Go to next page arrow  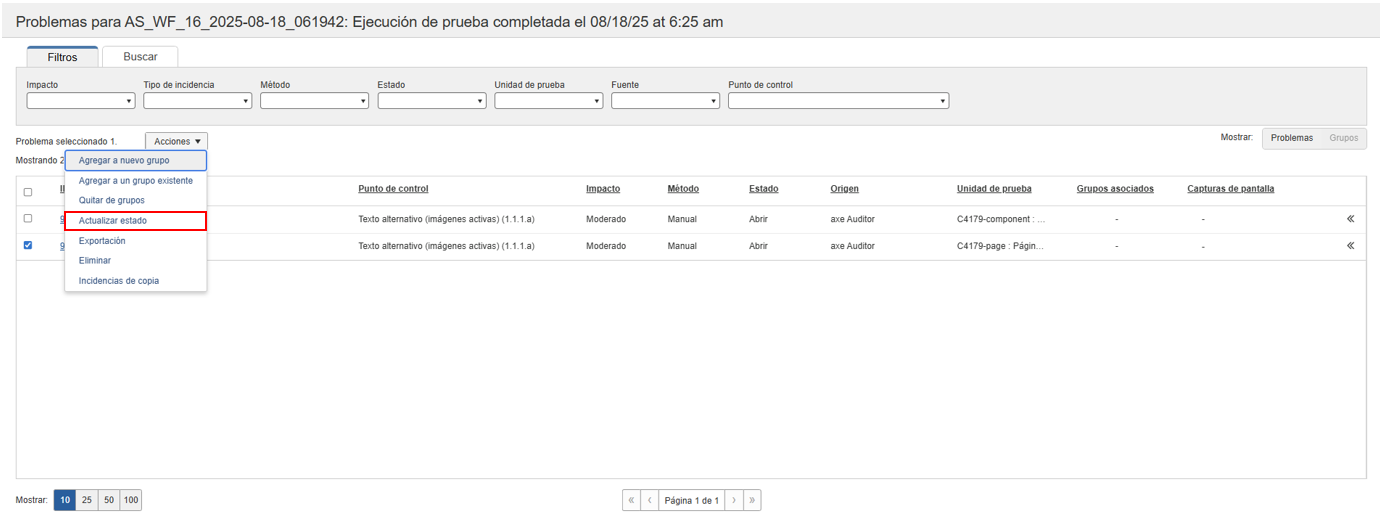[733, 500]
